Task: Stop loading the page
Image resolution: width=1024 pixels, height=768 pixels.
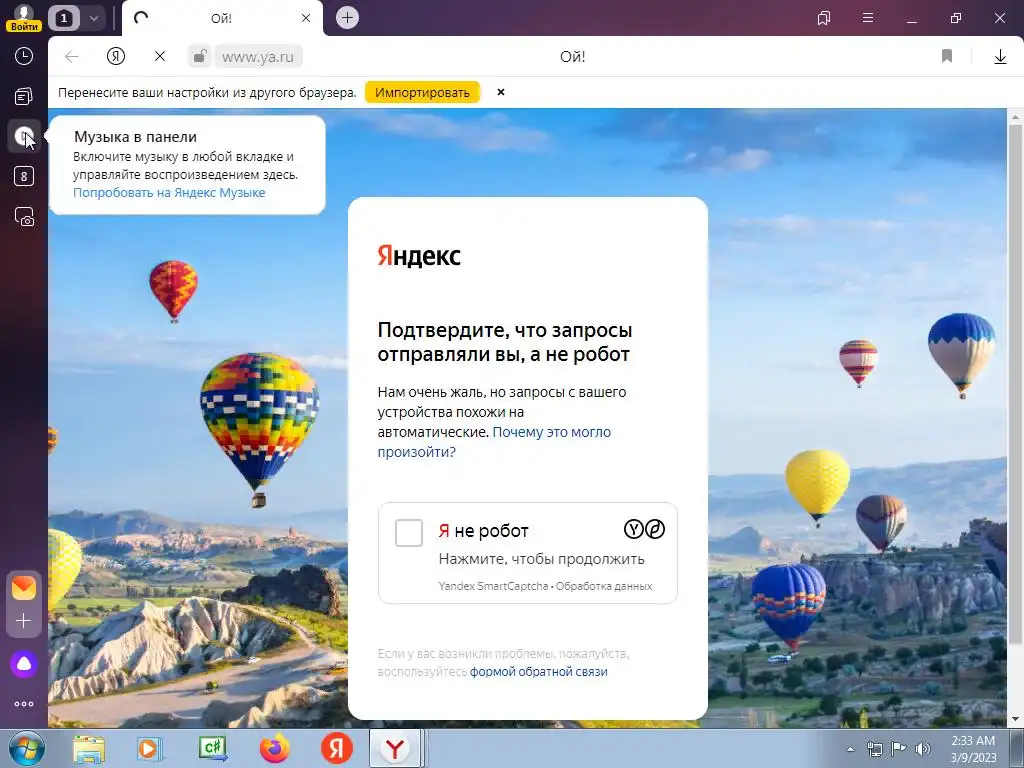Action: click(x=160, y=57)
